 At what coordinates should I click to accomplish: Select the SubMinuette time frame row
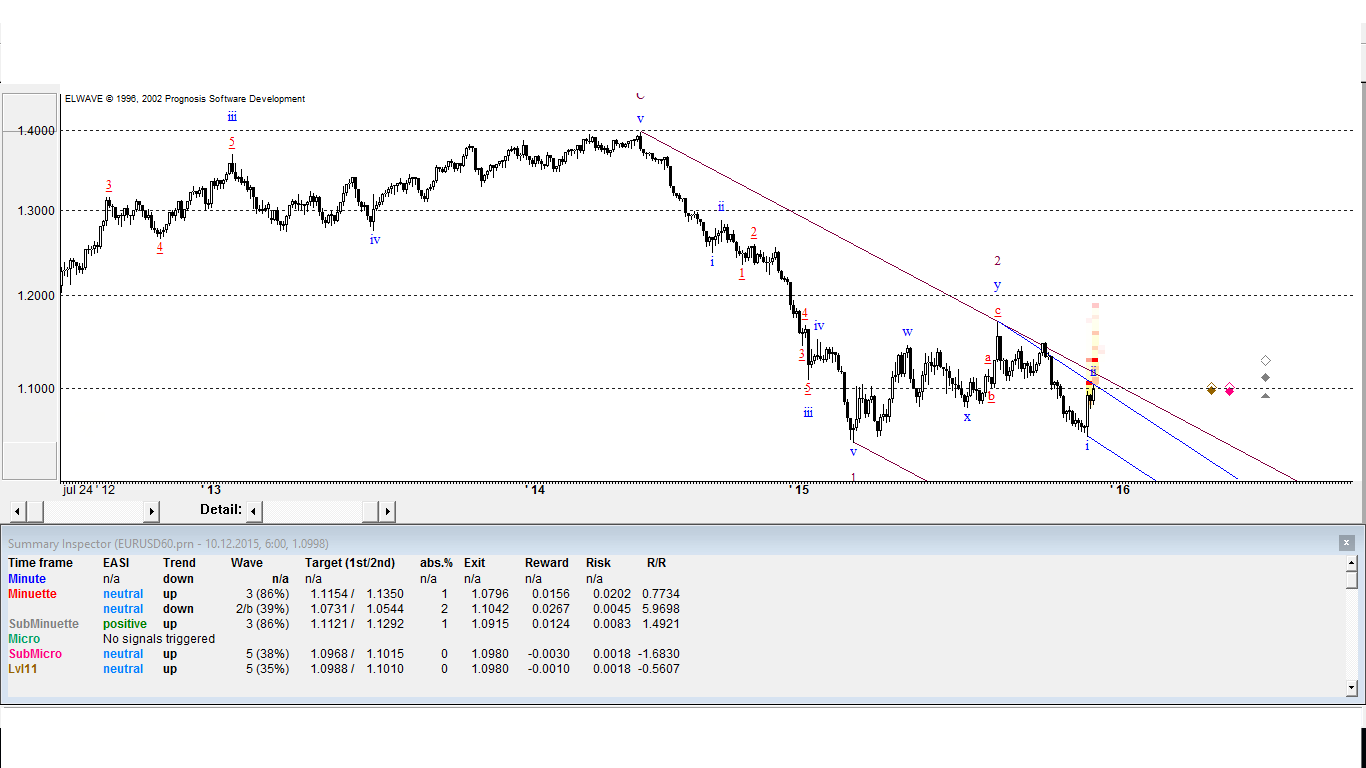click(43, 624)
